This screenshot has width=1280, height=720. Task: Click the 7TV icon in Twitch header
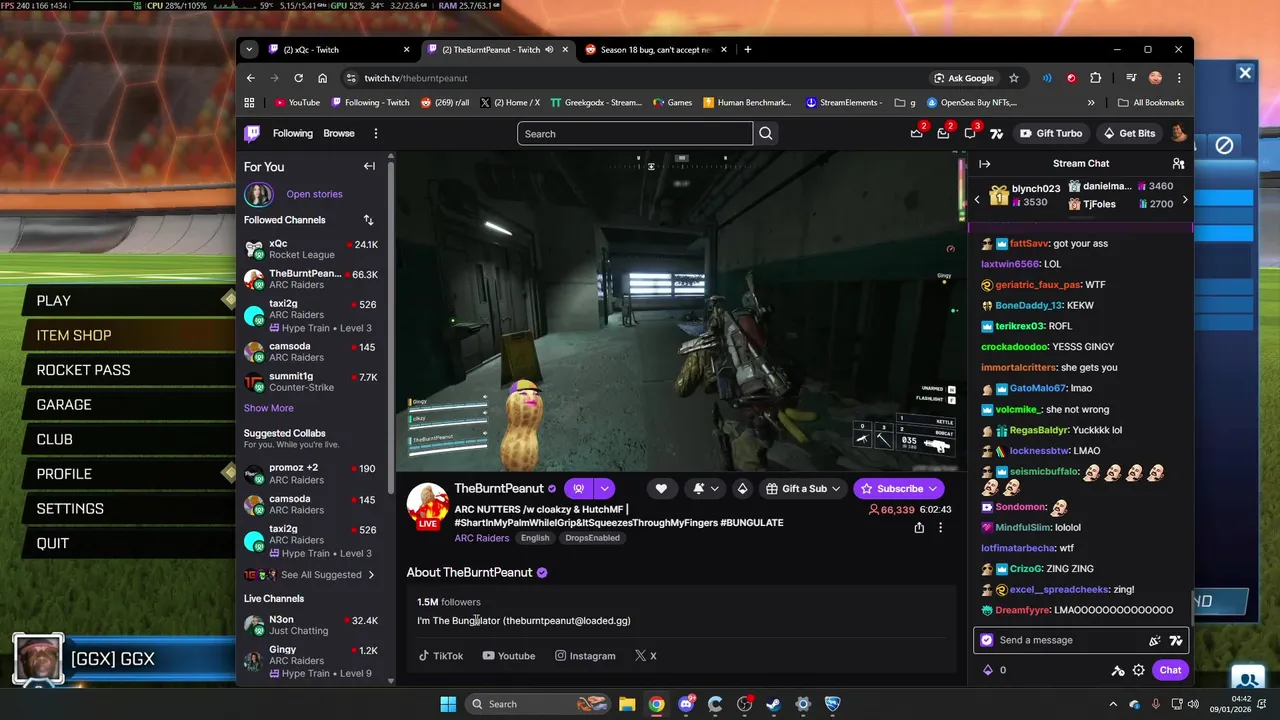(996, 134)
